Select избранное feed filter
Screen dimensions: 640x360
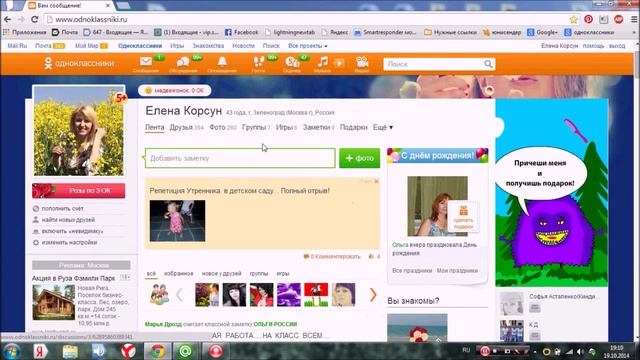tap(178, 273)
